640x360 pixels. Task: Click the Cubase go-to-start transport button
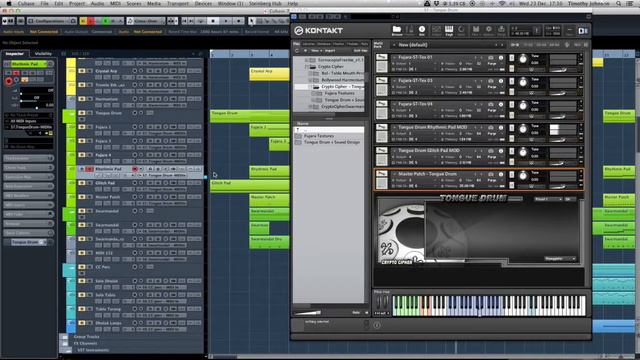click(x=185, y=20)
